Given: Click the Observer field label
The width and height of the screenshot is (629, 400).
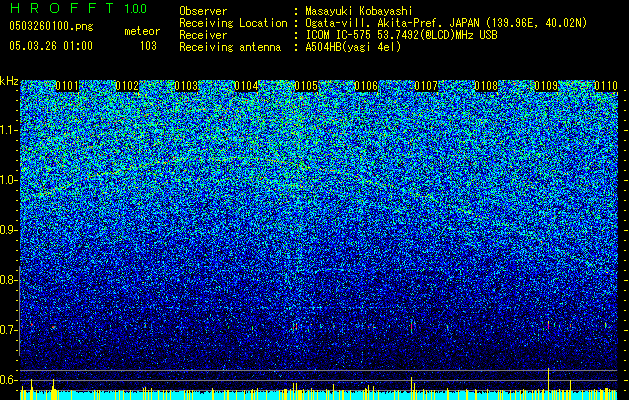Looking at the screenshot, I should pos(203,11).
